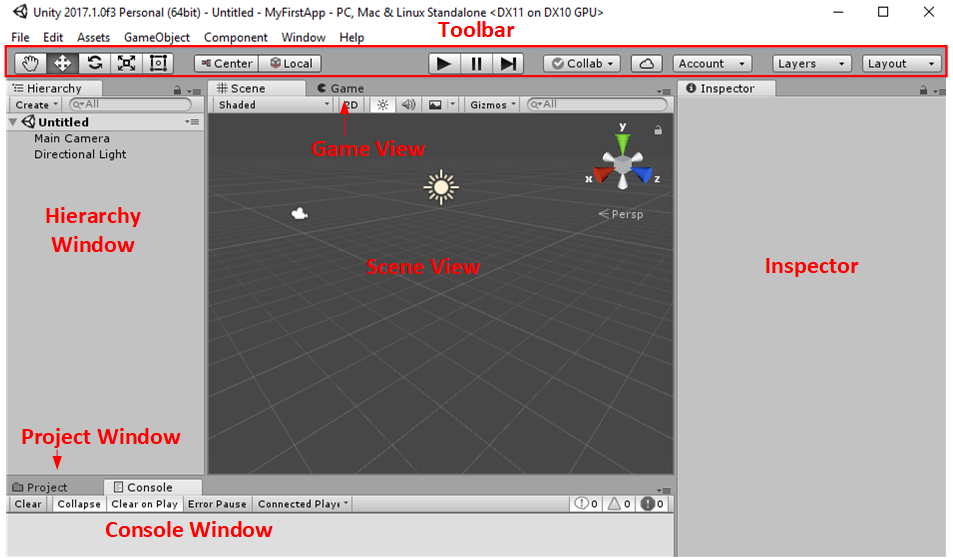Image resolution: width=953 pixels, height=558 pixels.
Task: Step forward one frame
Action: coord(507,63)
